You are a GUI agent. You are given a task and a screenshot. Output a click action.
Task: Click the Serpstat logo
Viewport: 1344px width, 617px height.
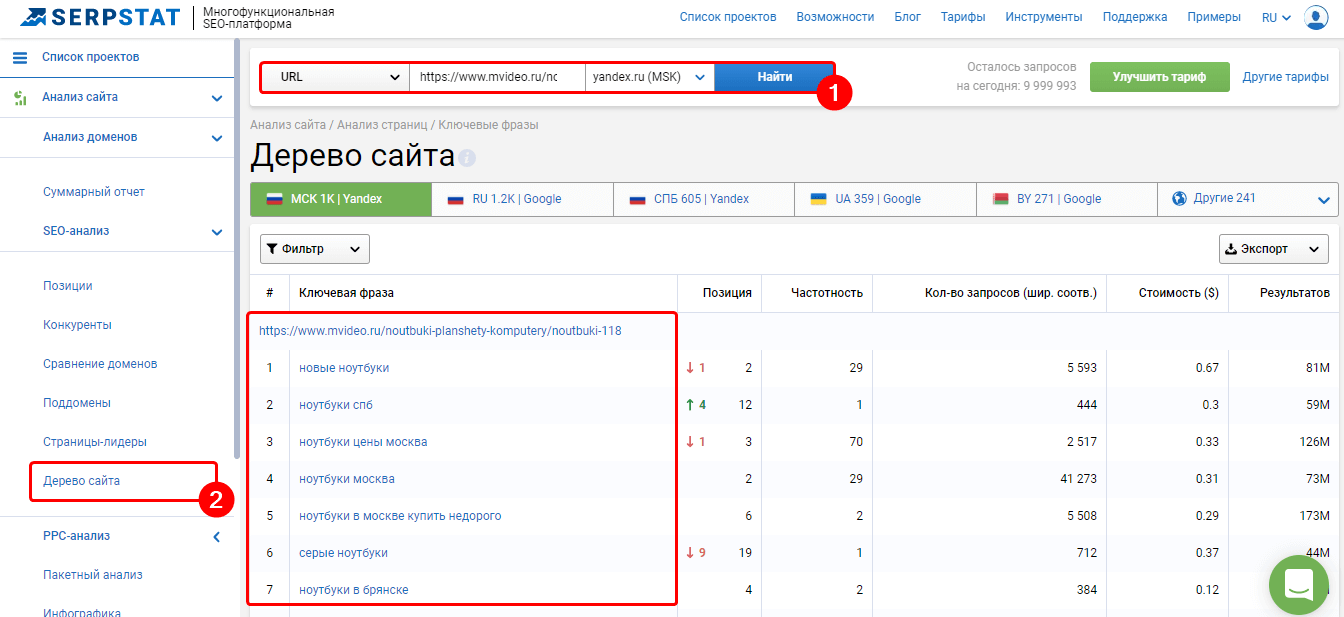pos(100,17)
